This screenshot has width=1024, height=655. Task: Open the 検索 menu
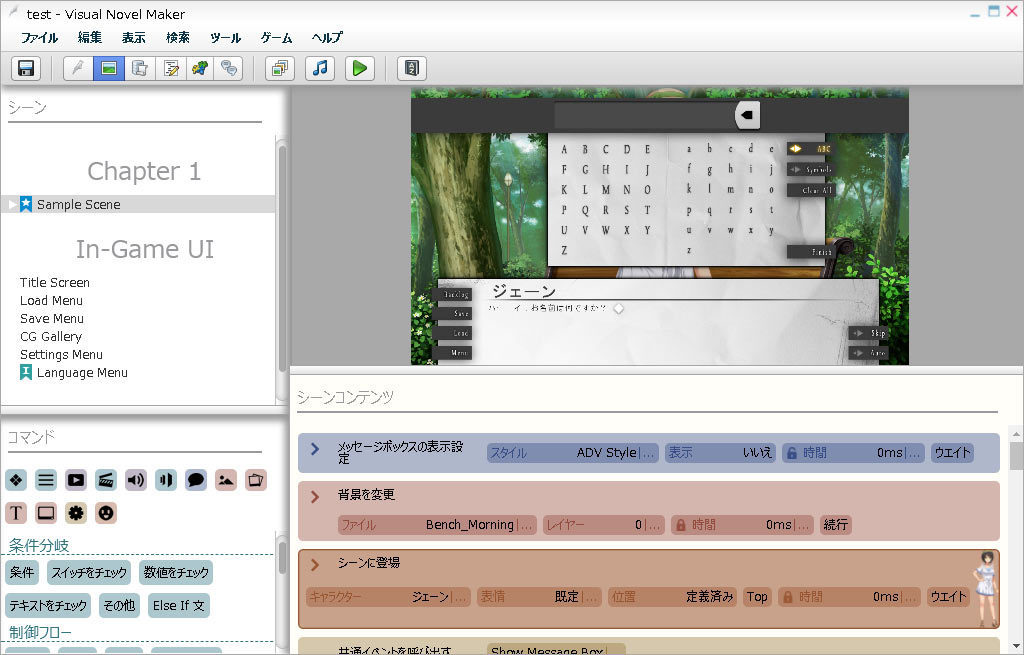[178, 37]
